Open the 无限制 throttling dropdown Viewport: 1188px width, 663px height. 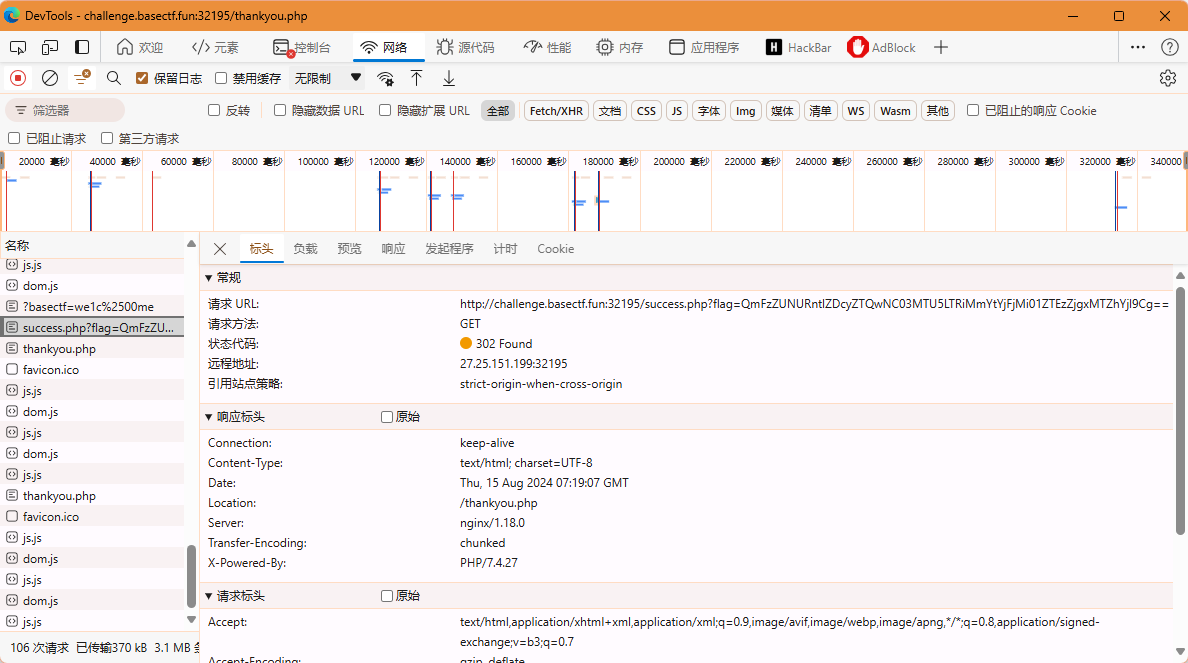tap(327, 78)
